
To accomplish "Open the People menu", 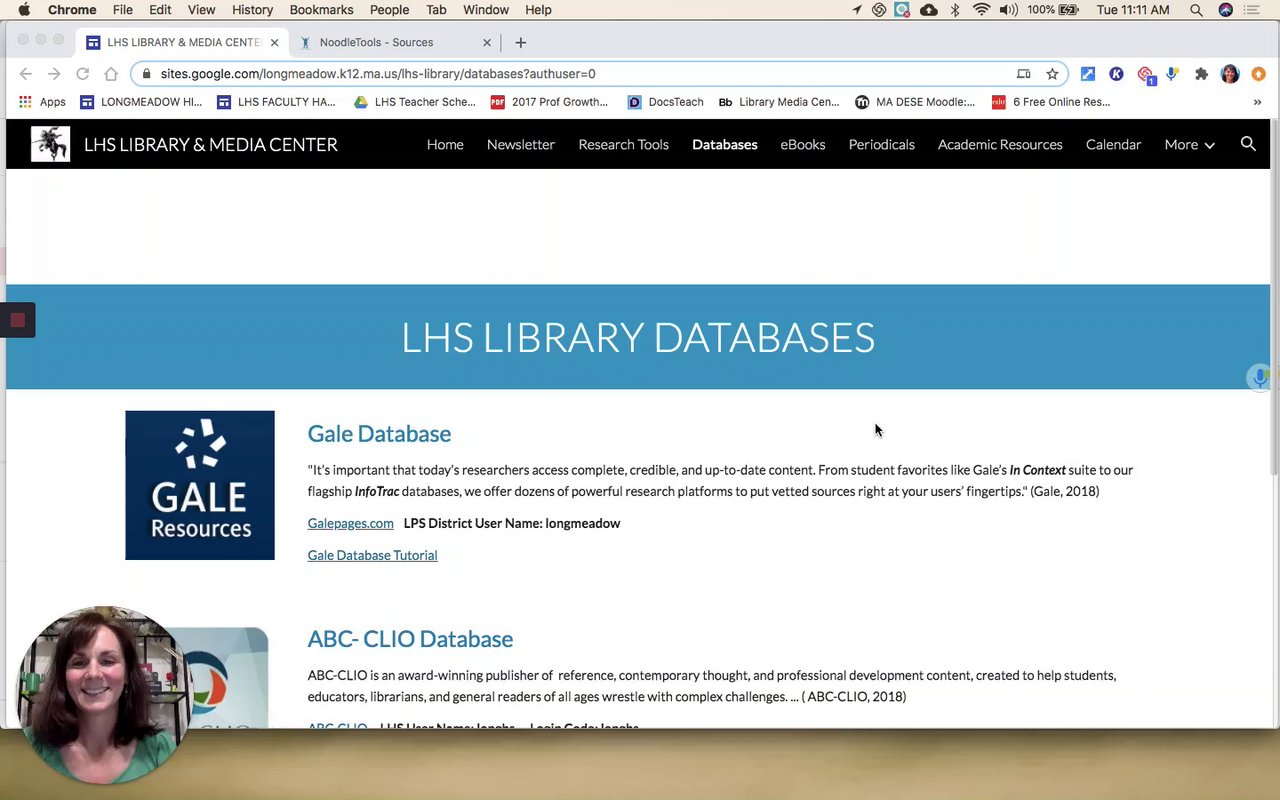I will pos(389,10).
